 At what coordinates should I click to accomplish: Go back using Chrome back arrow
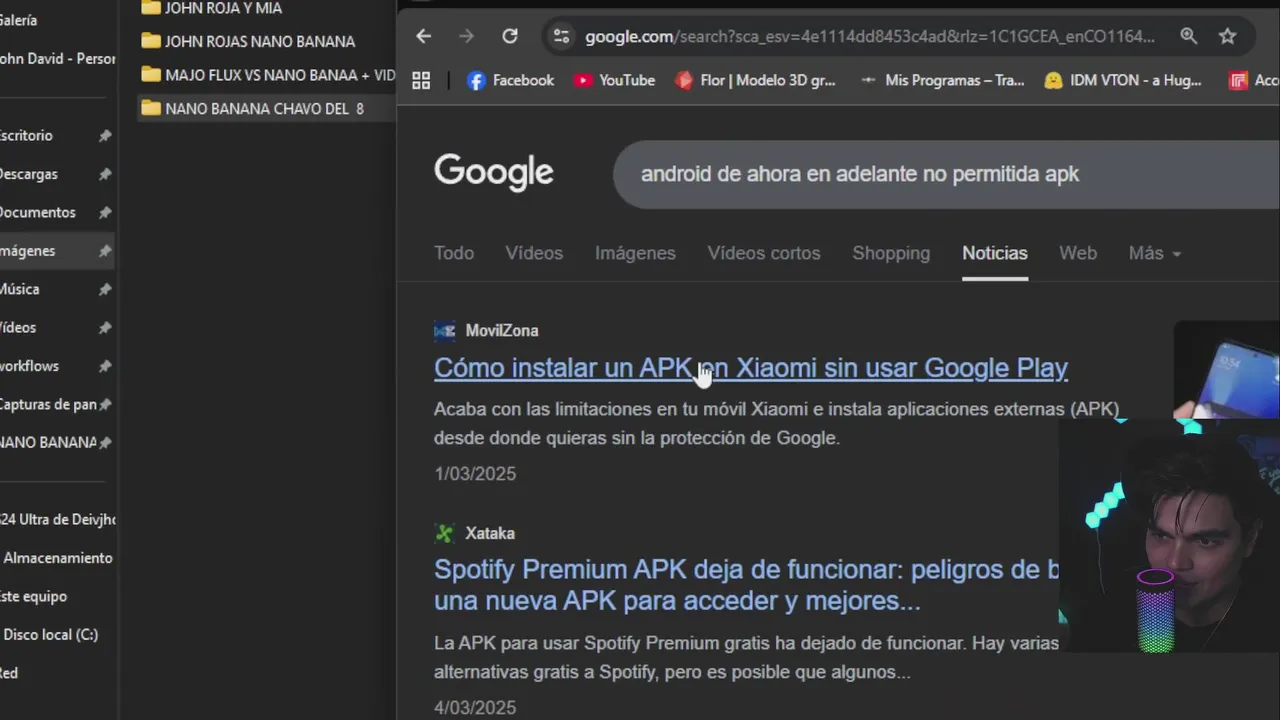424,36
